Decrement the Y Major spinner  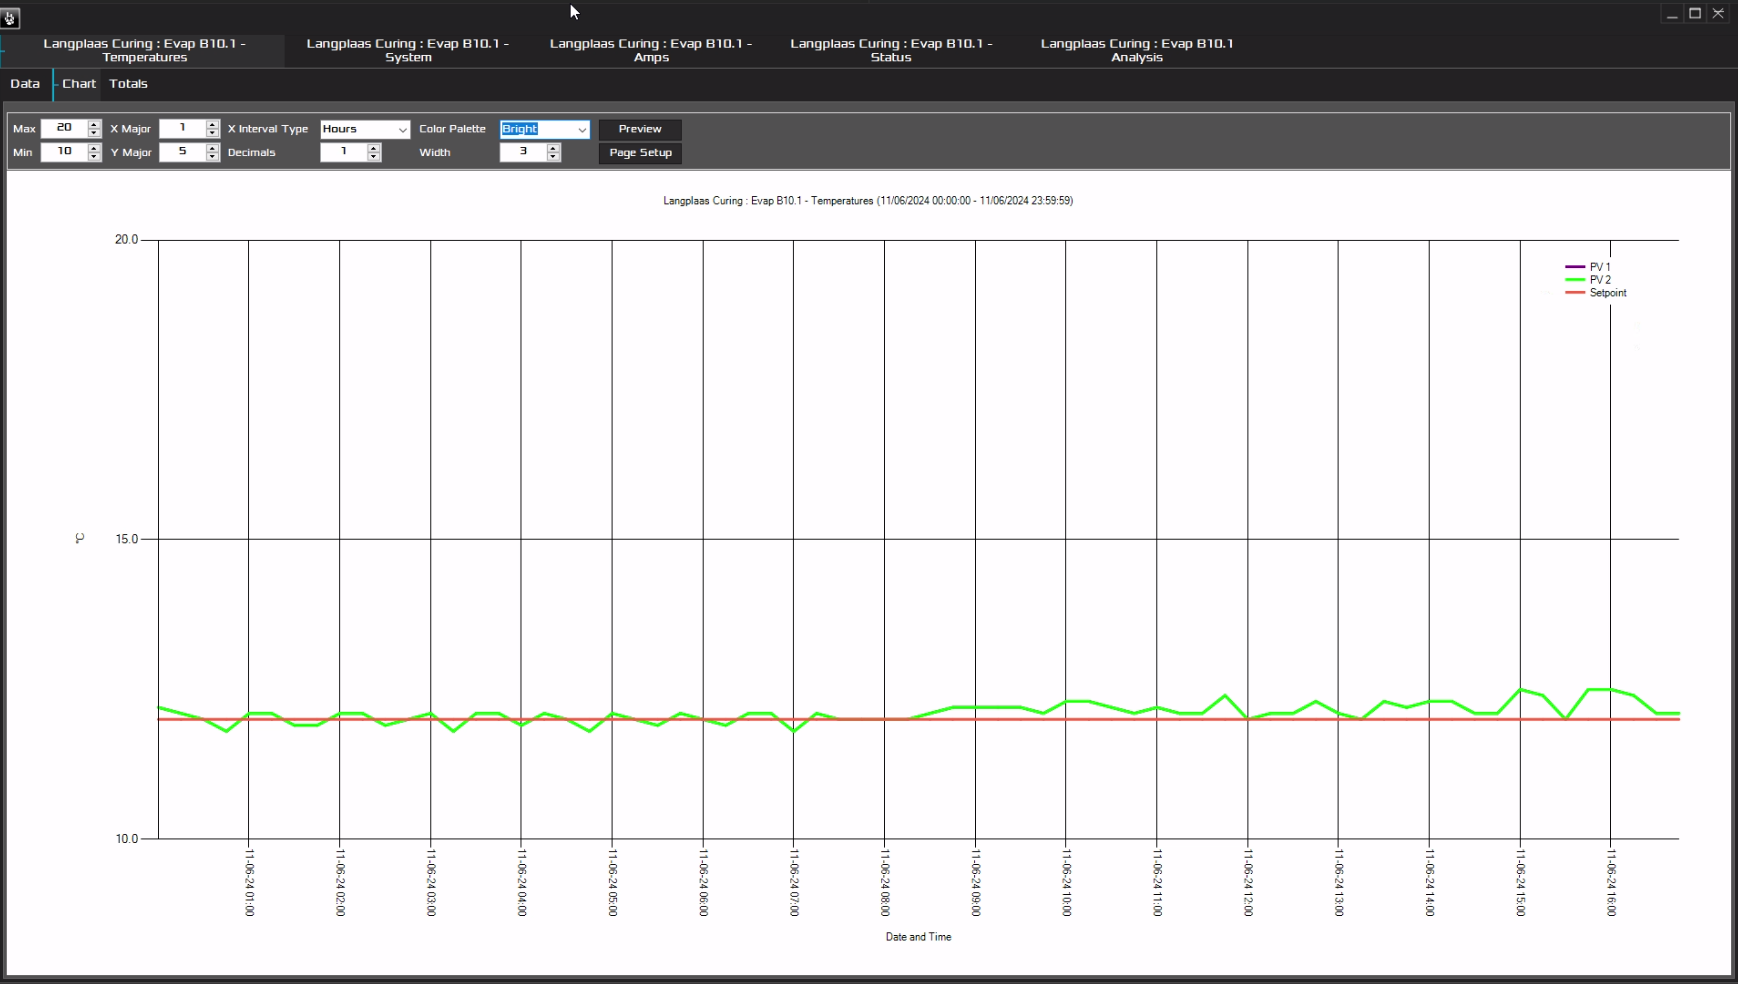coord(212,157)
